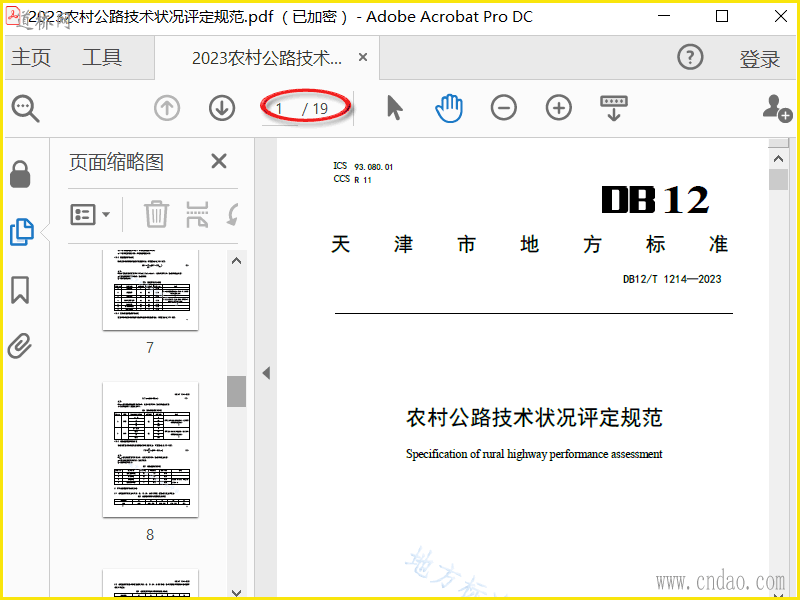Close the 页面缩略图 panel

219,161
